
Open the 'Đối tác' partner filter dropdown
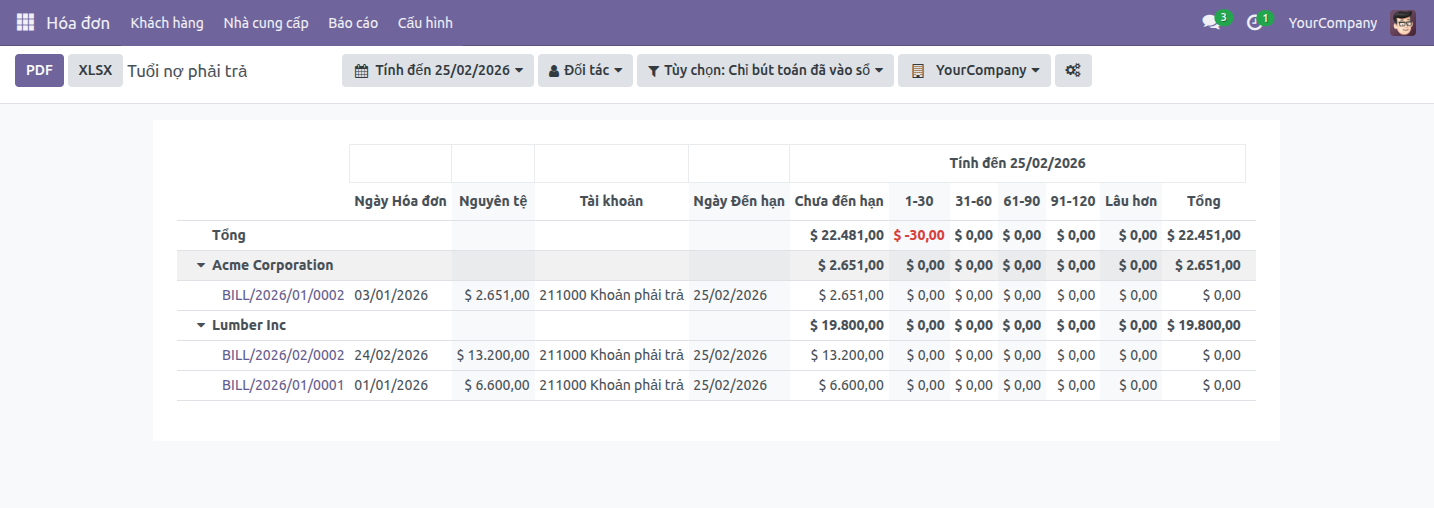(x=585, y=70)
